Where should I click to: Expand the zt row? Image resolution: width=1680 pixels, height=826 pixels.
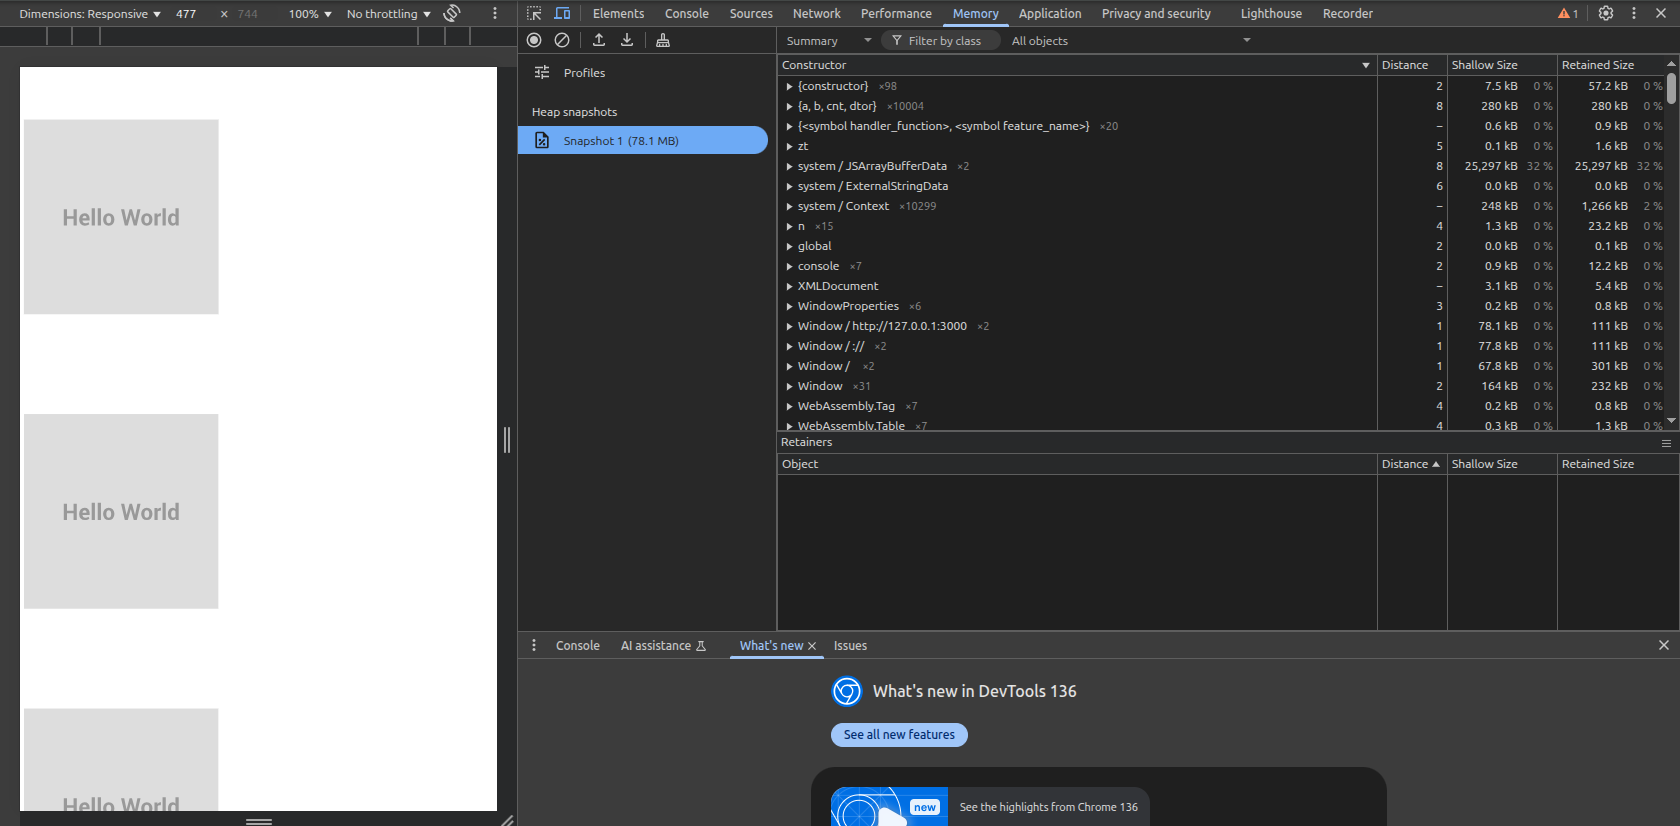[789, 146]
